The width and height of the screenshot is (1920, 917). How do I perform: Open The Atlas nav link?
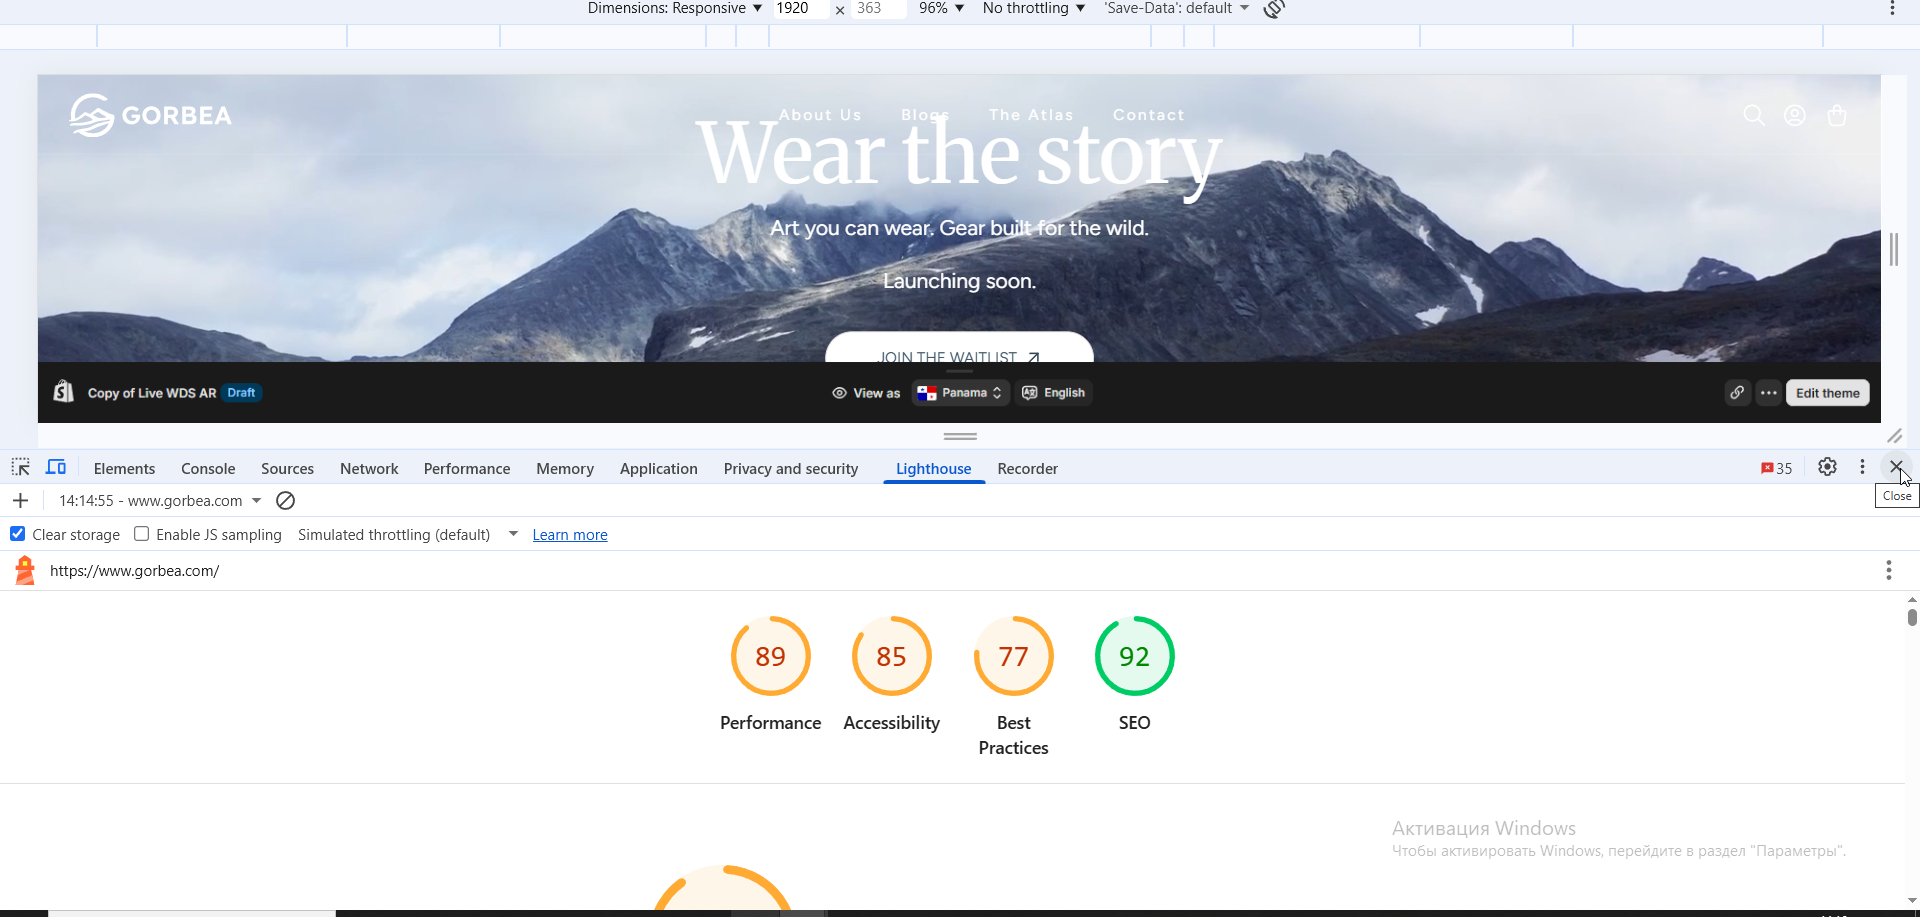click(x=1031, y=115)
